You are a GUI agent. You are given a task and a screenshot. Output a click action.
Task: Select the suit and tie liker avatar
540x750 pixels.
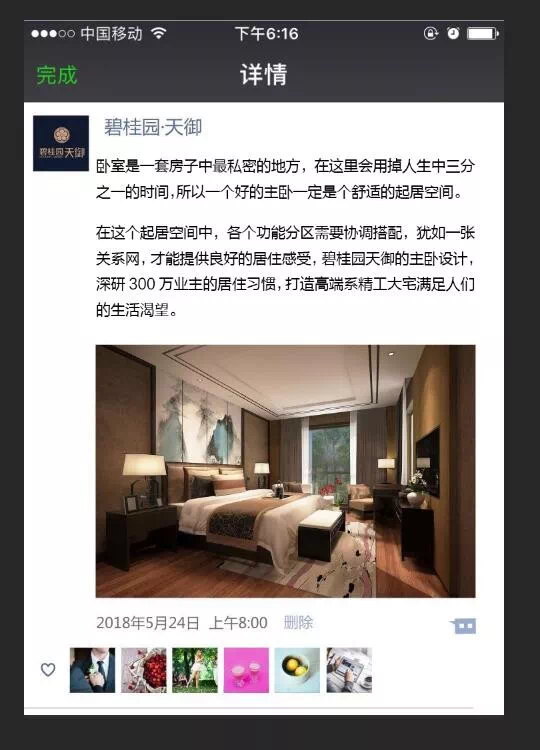92,670
